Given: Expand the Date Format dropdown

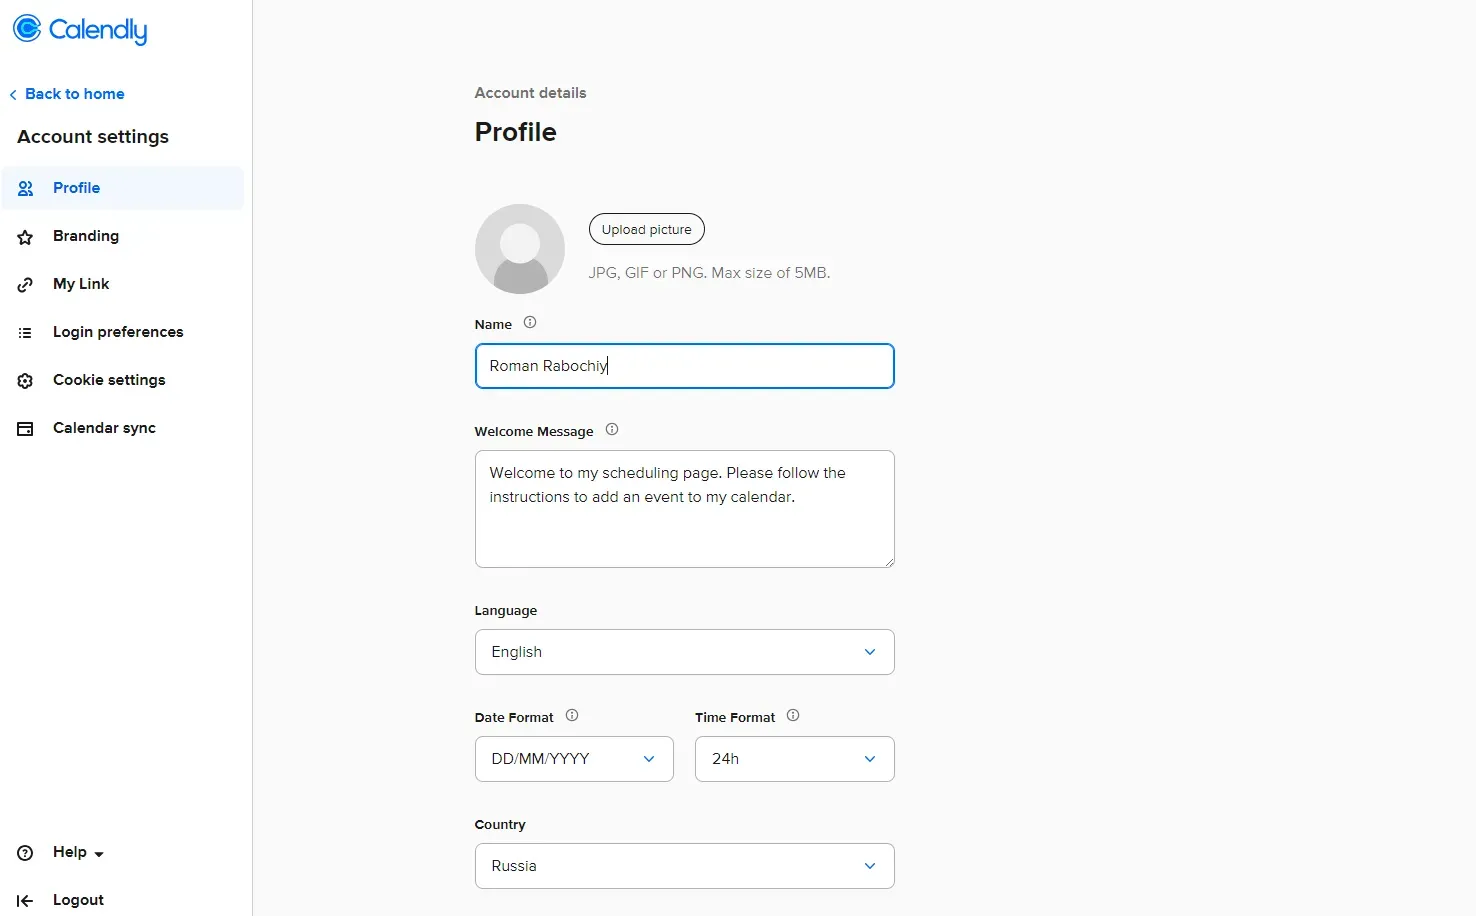Looking at the screenshot, I should (574, 759).
